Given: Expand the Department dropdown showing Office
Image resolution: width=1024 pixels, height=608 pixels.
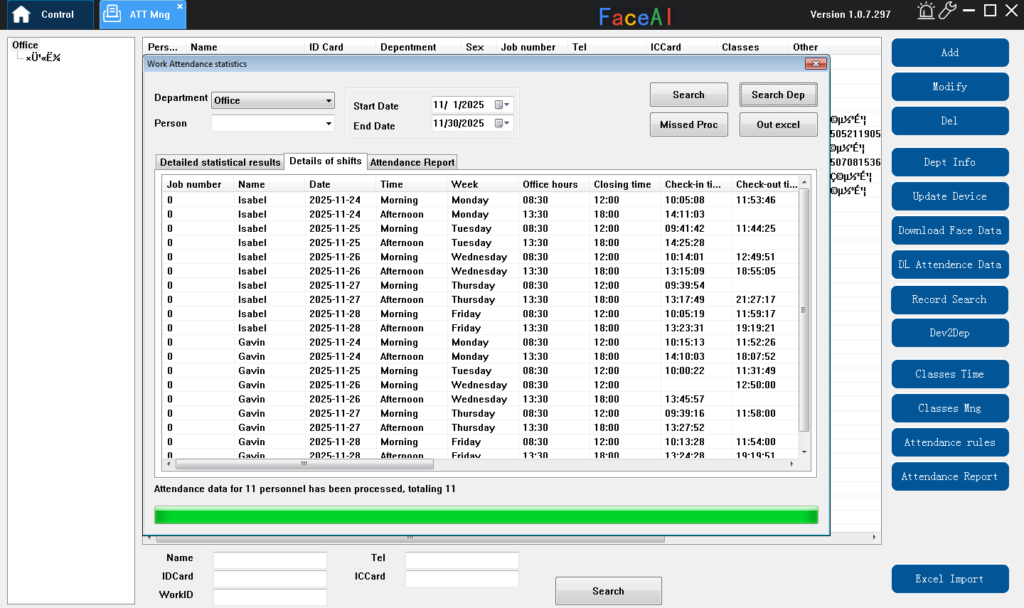Looking at the screenshot, I should (x=328, y=101).
